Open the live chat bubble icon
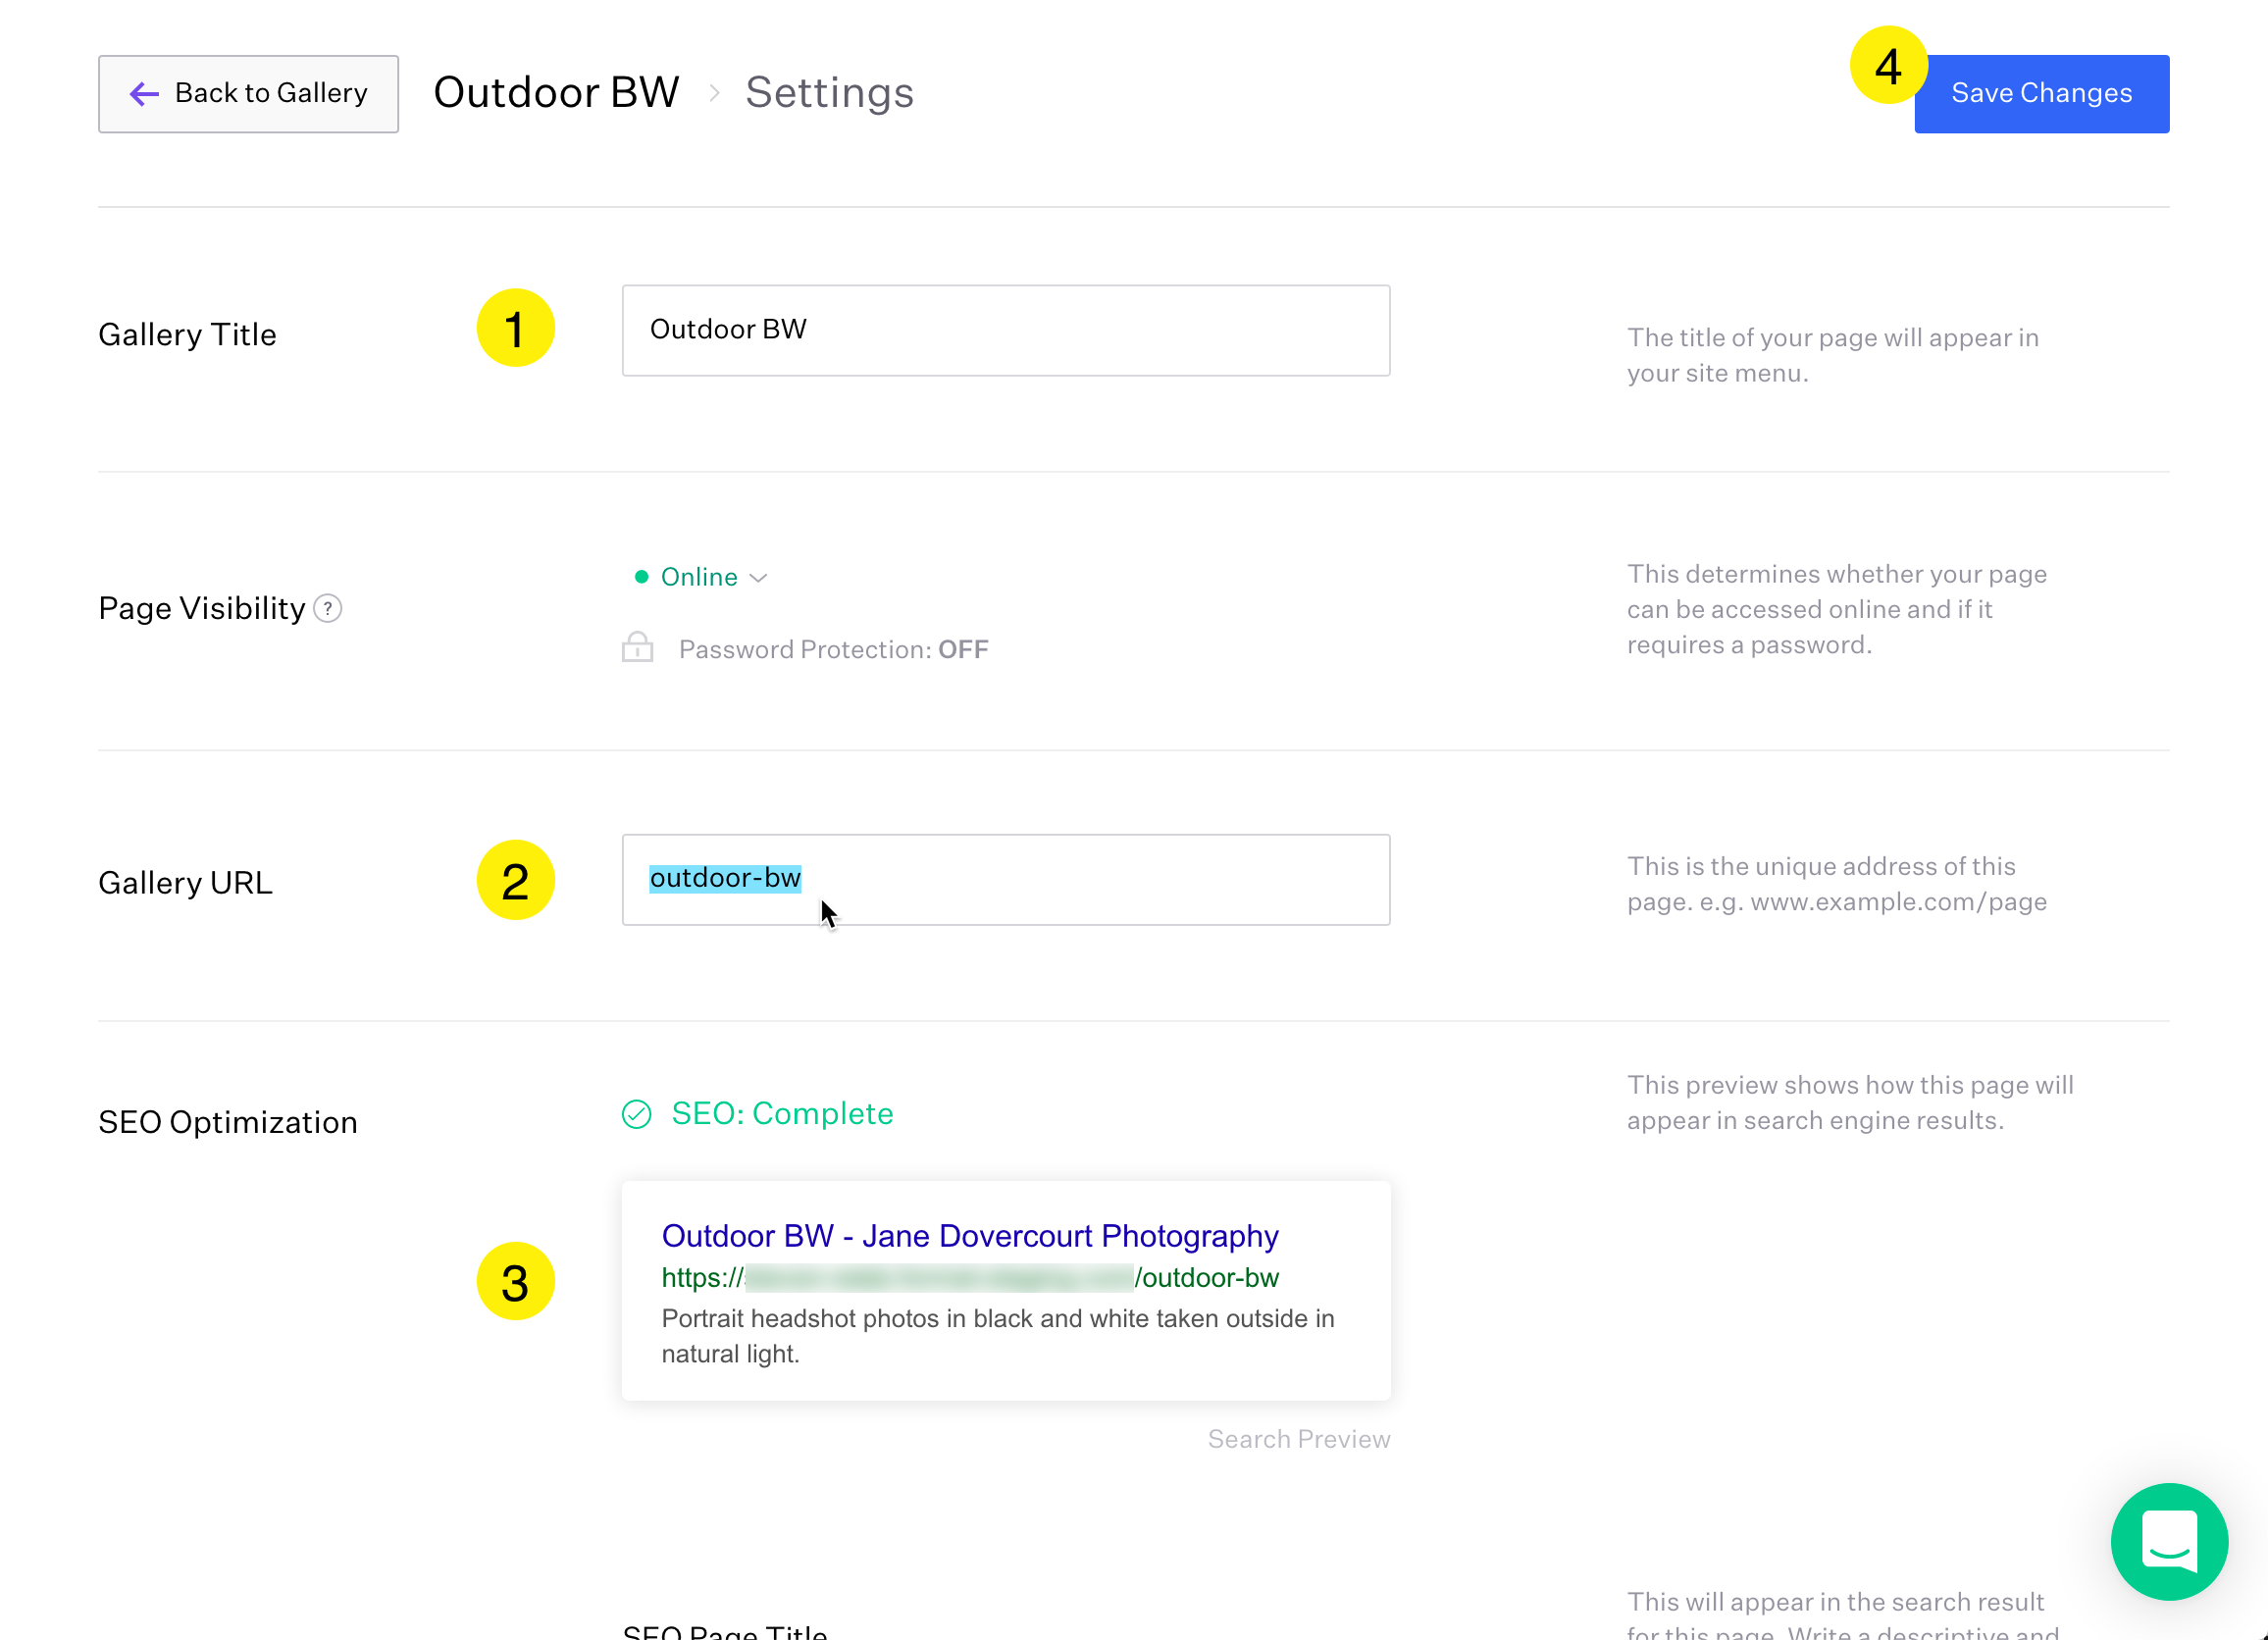The height and width of the screenshot is (1640, 2268). [x=2168, y=1541]
